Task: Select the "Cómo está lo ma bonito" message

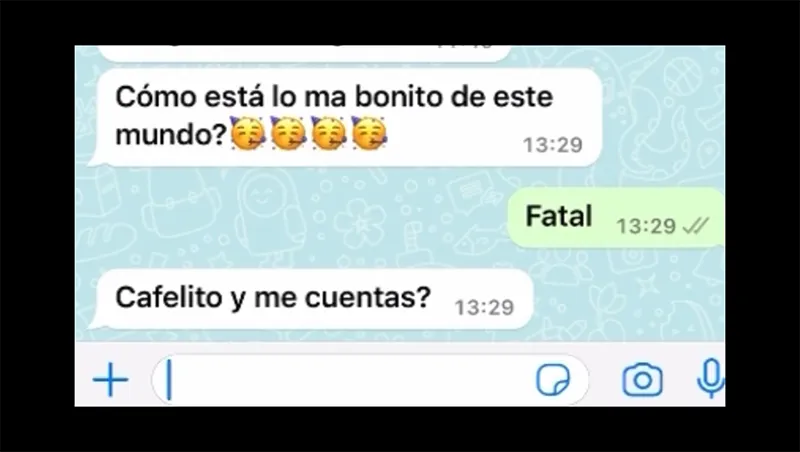Action: tap(345, 117)
